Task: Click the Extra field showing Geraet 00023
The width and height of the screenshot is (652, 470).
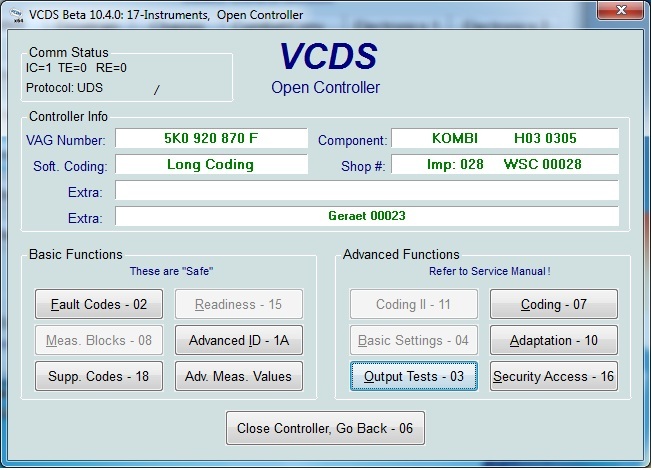Action: pyautogui.click(x=367, y=216)
